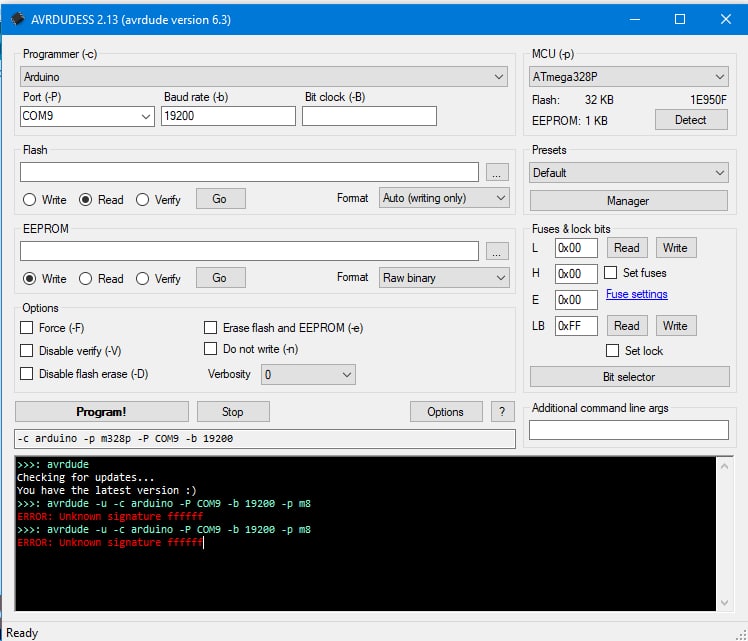Image resolution: width=748 pixels, height=641 pixels.
Task: Enable the Force (-F) checkbox
Action: pos(27,328)
